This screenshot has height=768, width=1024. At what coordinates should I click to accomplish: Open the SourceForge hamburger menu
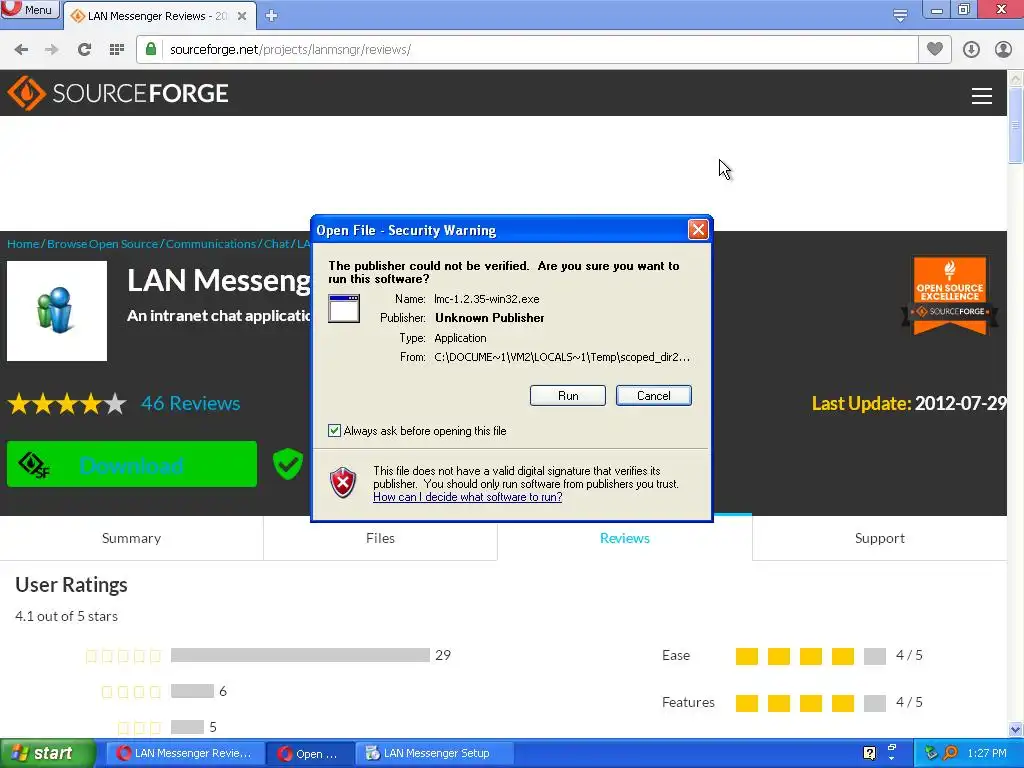(982, 96)
